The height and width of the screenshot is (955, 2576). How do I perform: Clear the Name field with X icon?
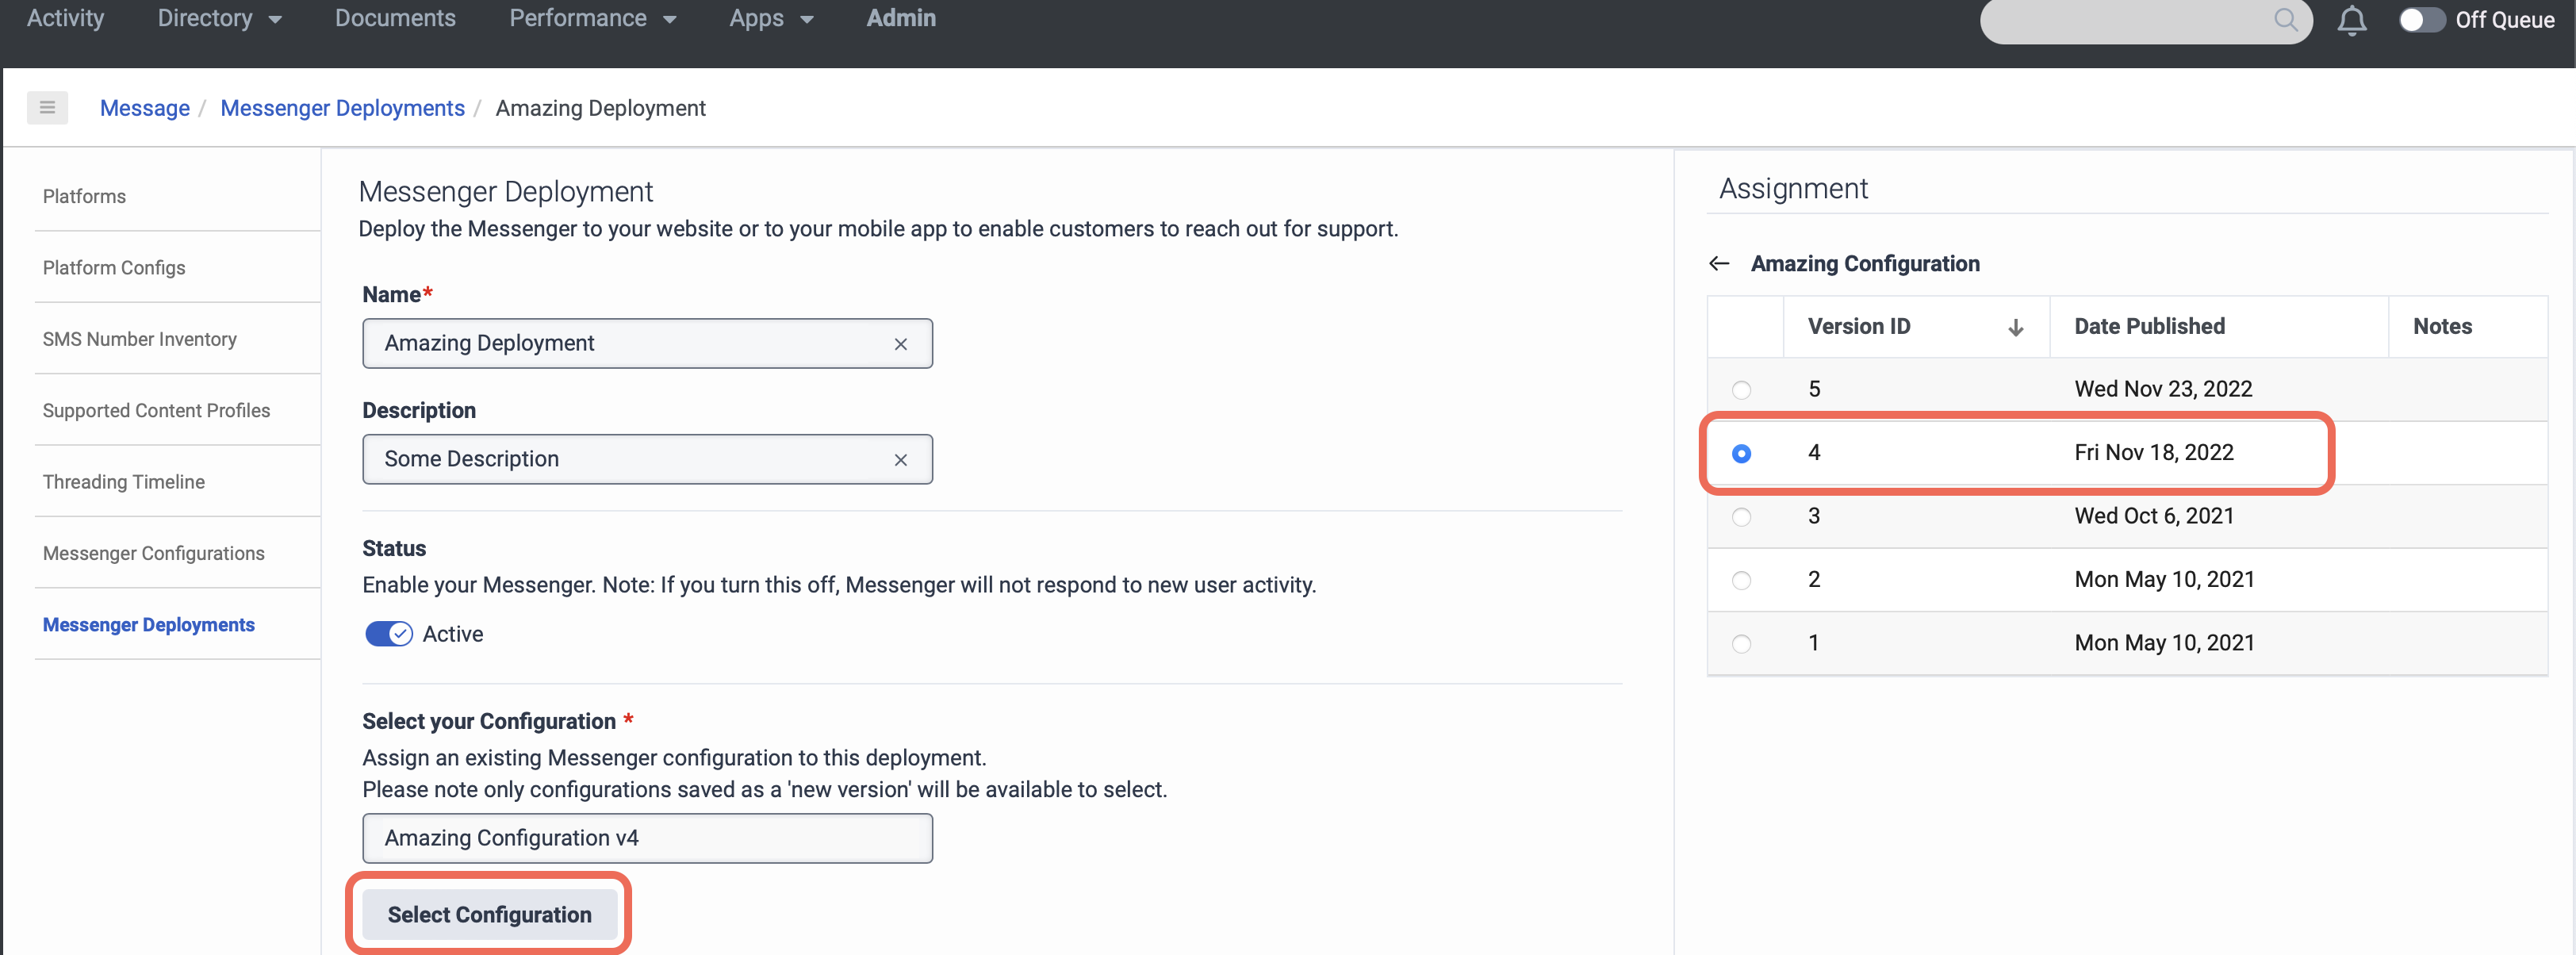900,344
